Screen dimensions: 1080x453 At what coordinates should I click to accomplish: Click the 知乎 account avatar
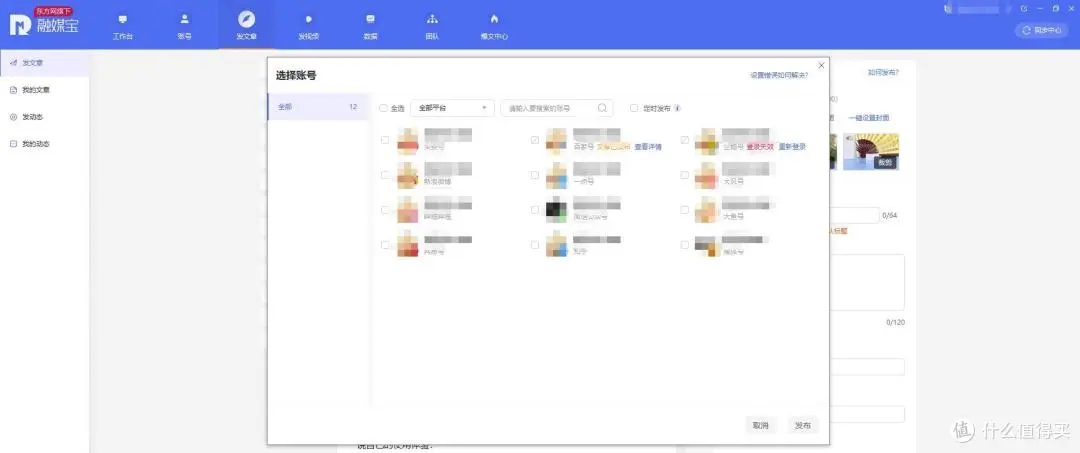[557, 243]
